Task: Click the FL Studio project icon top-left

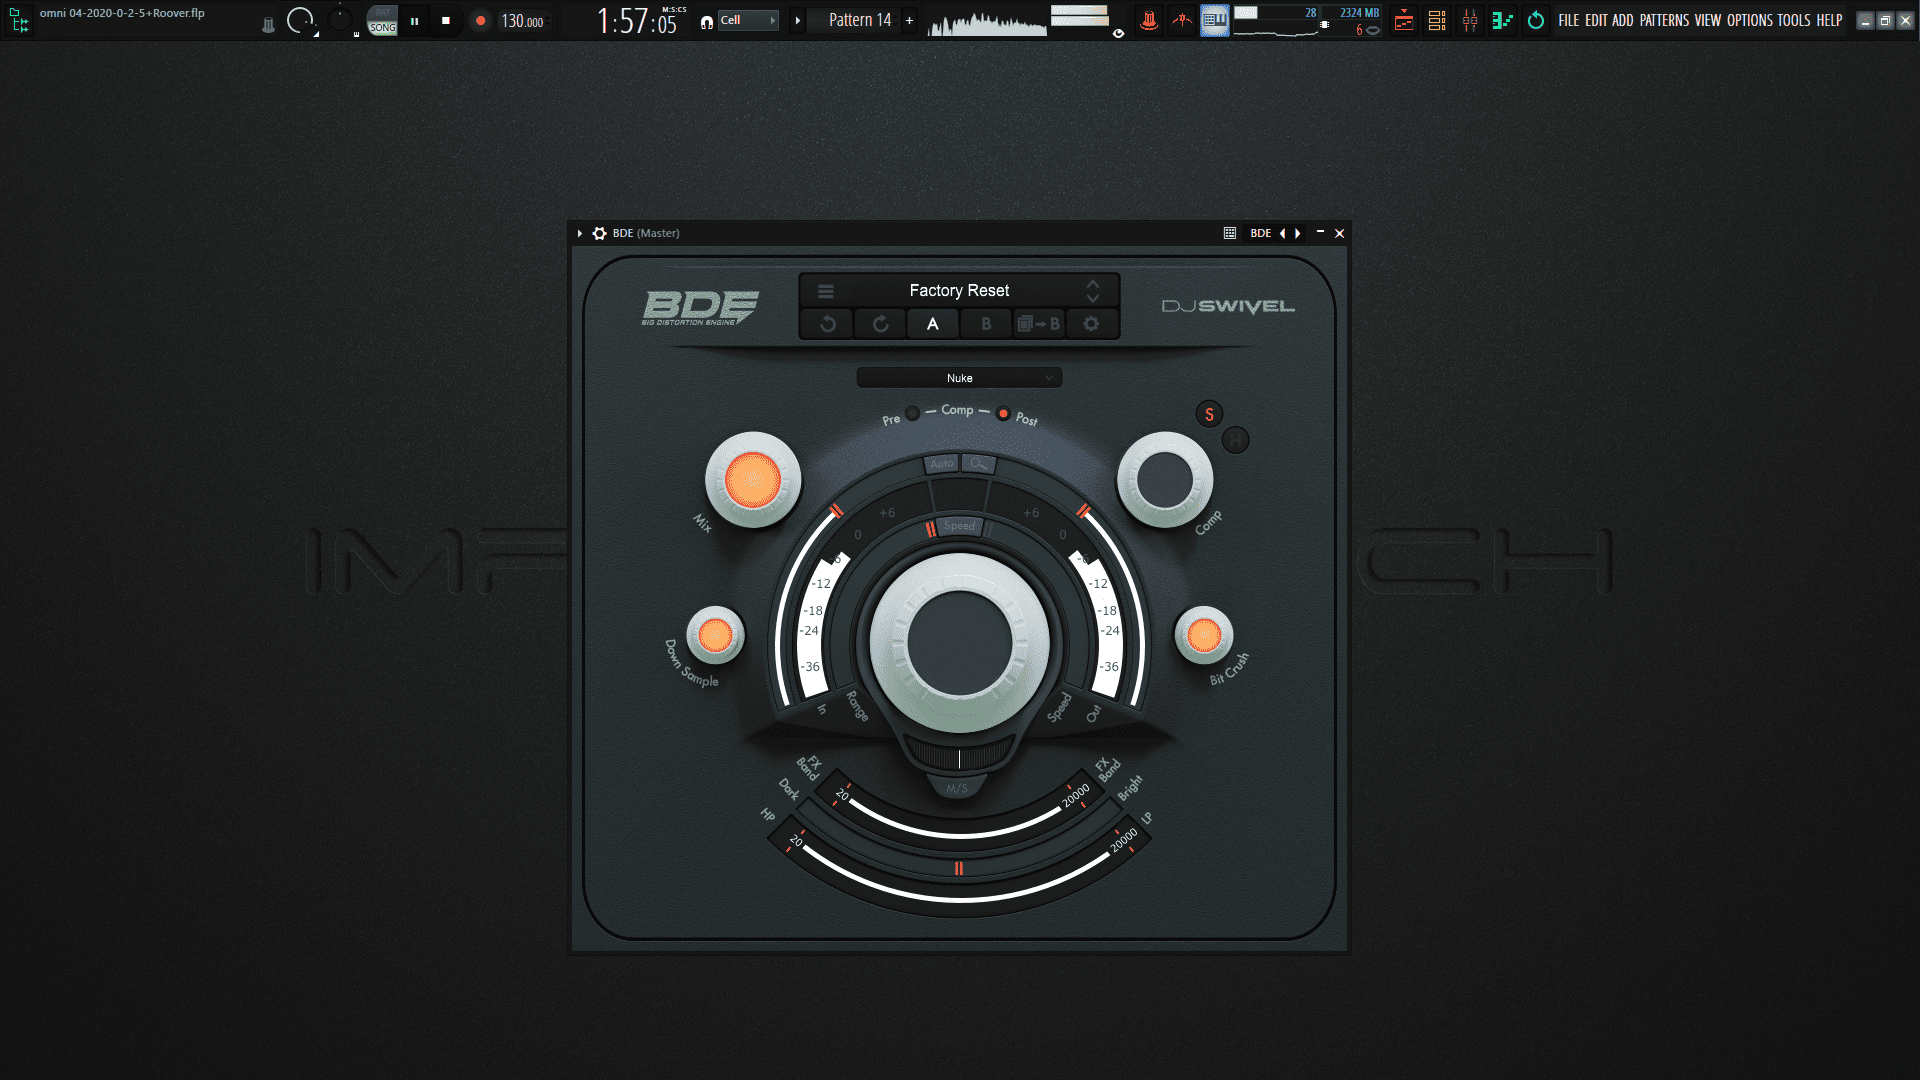Action: [19, 20]
